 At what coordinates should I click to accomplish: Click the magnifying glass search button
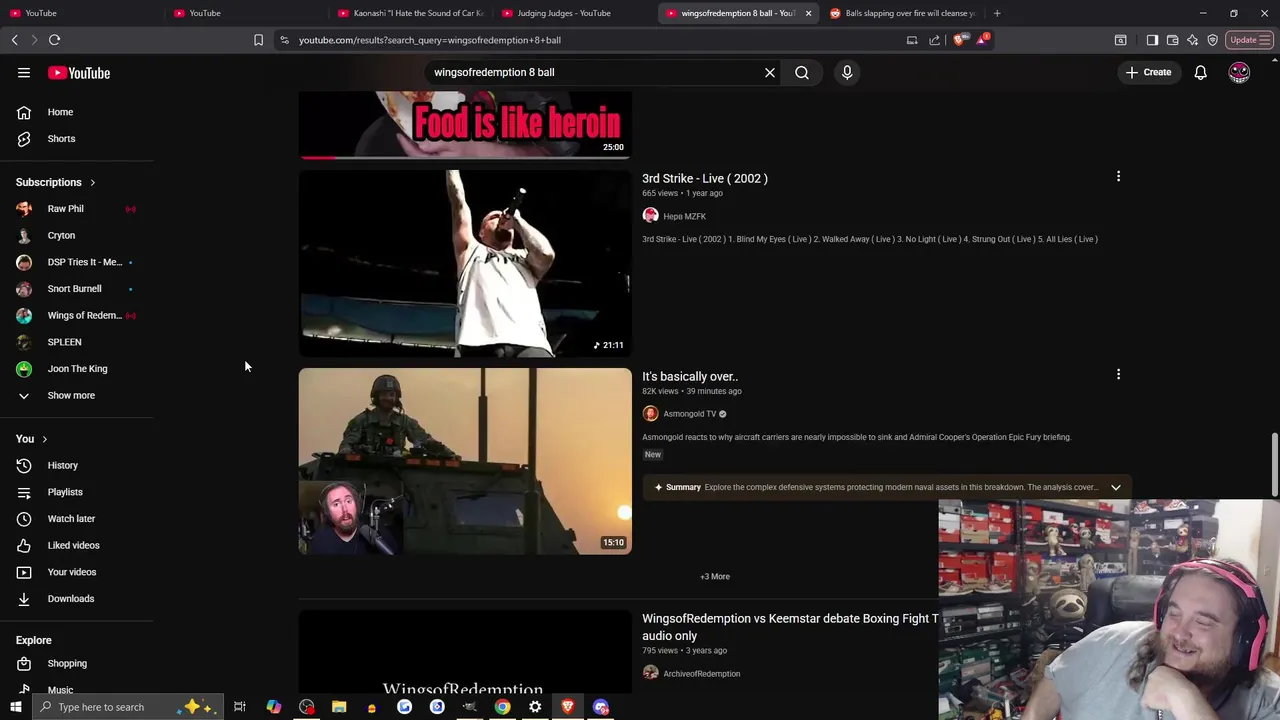pyautogui.click(x=802, y=72)
